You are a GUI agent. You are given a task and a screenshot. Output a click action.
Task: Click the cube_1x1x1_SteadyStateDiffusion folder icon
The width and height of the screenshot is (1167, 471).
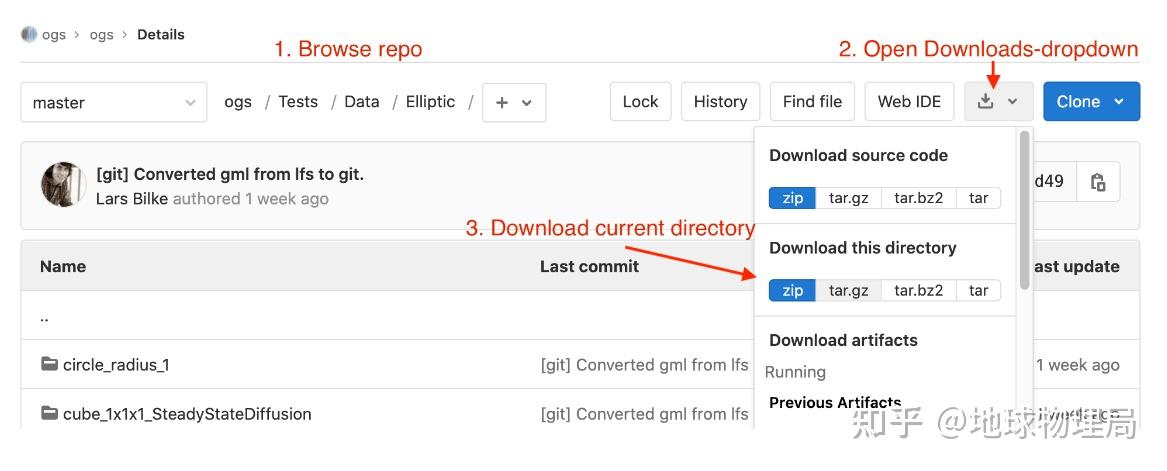pyautogui.click(x=49, y=413)
